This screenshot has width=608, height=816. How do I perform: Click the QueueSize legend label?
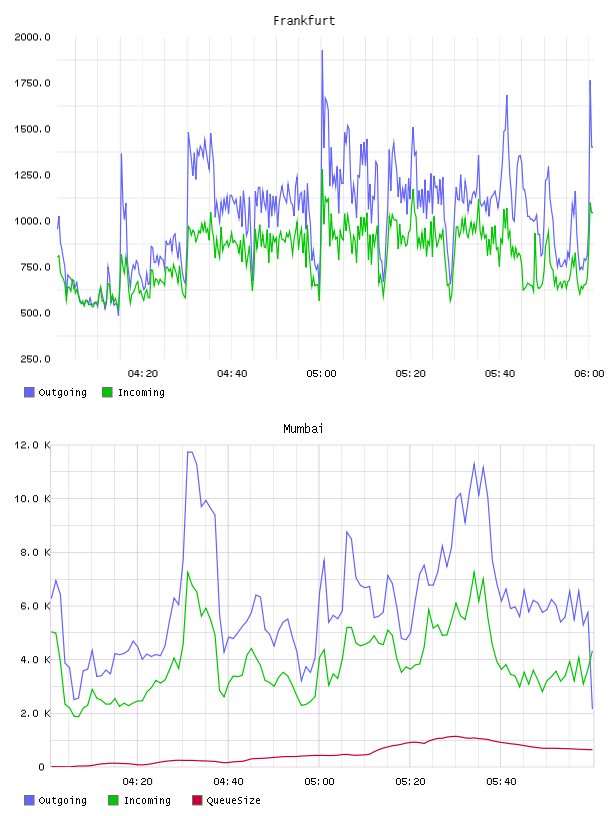coord(233,800)
